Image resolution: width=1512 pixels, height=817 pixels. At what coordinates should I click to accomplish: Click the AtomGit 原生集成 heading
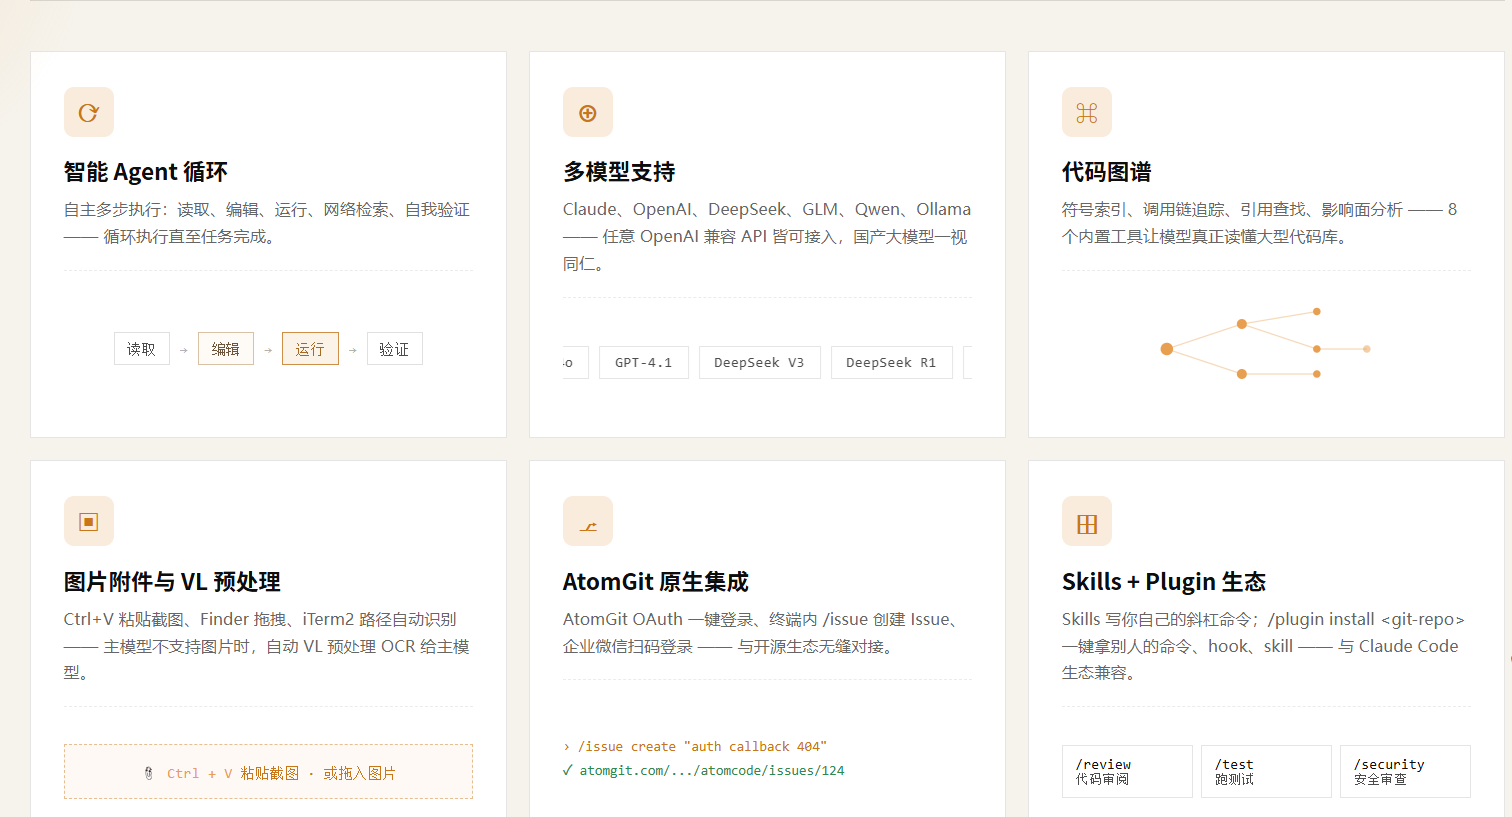tap(656, 582)
